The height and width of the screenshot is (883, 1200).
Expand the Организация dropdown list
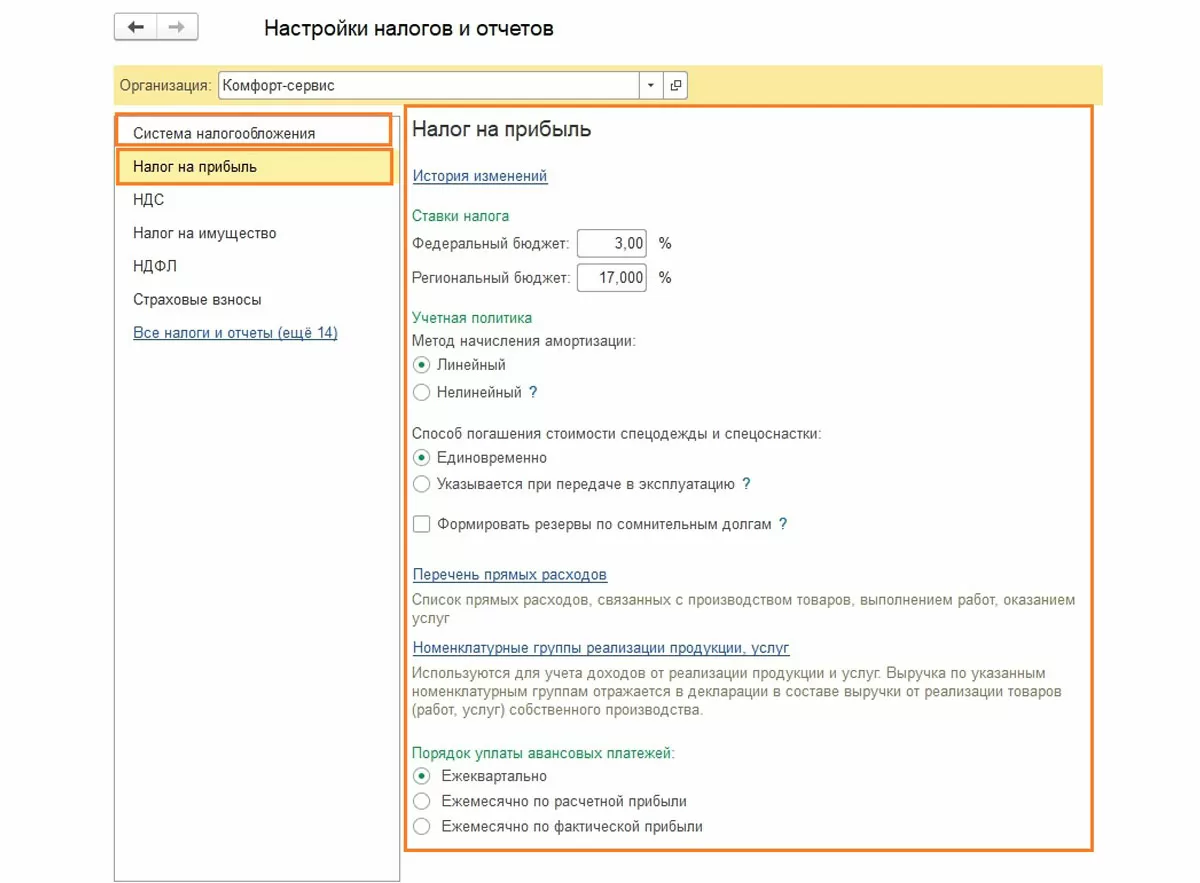tap(651, 86)
